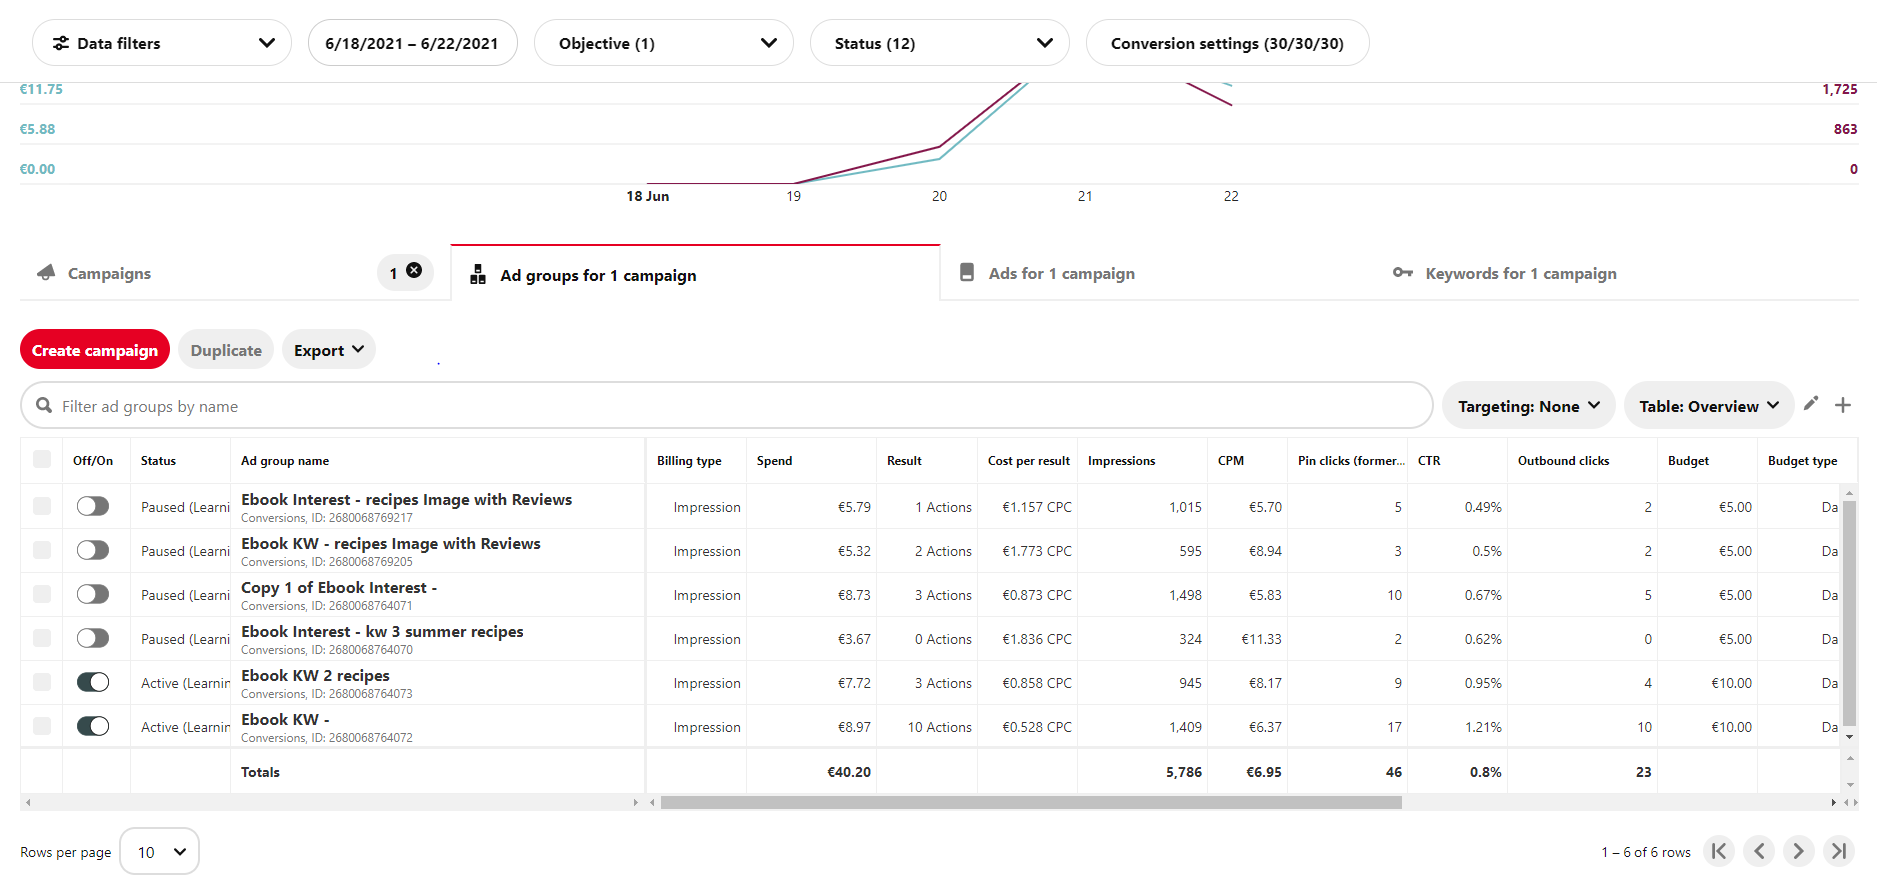Viewport: 1877px width, 890px height.
Task: Open the Rows per page selector
Action: 160,852
